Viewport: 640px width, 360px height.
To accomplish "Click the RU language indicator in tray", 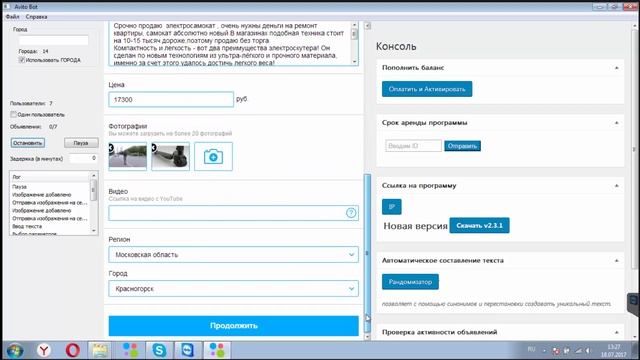I will 531,349.
